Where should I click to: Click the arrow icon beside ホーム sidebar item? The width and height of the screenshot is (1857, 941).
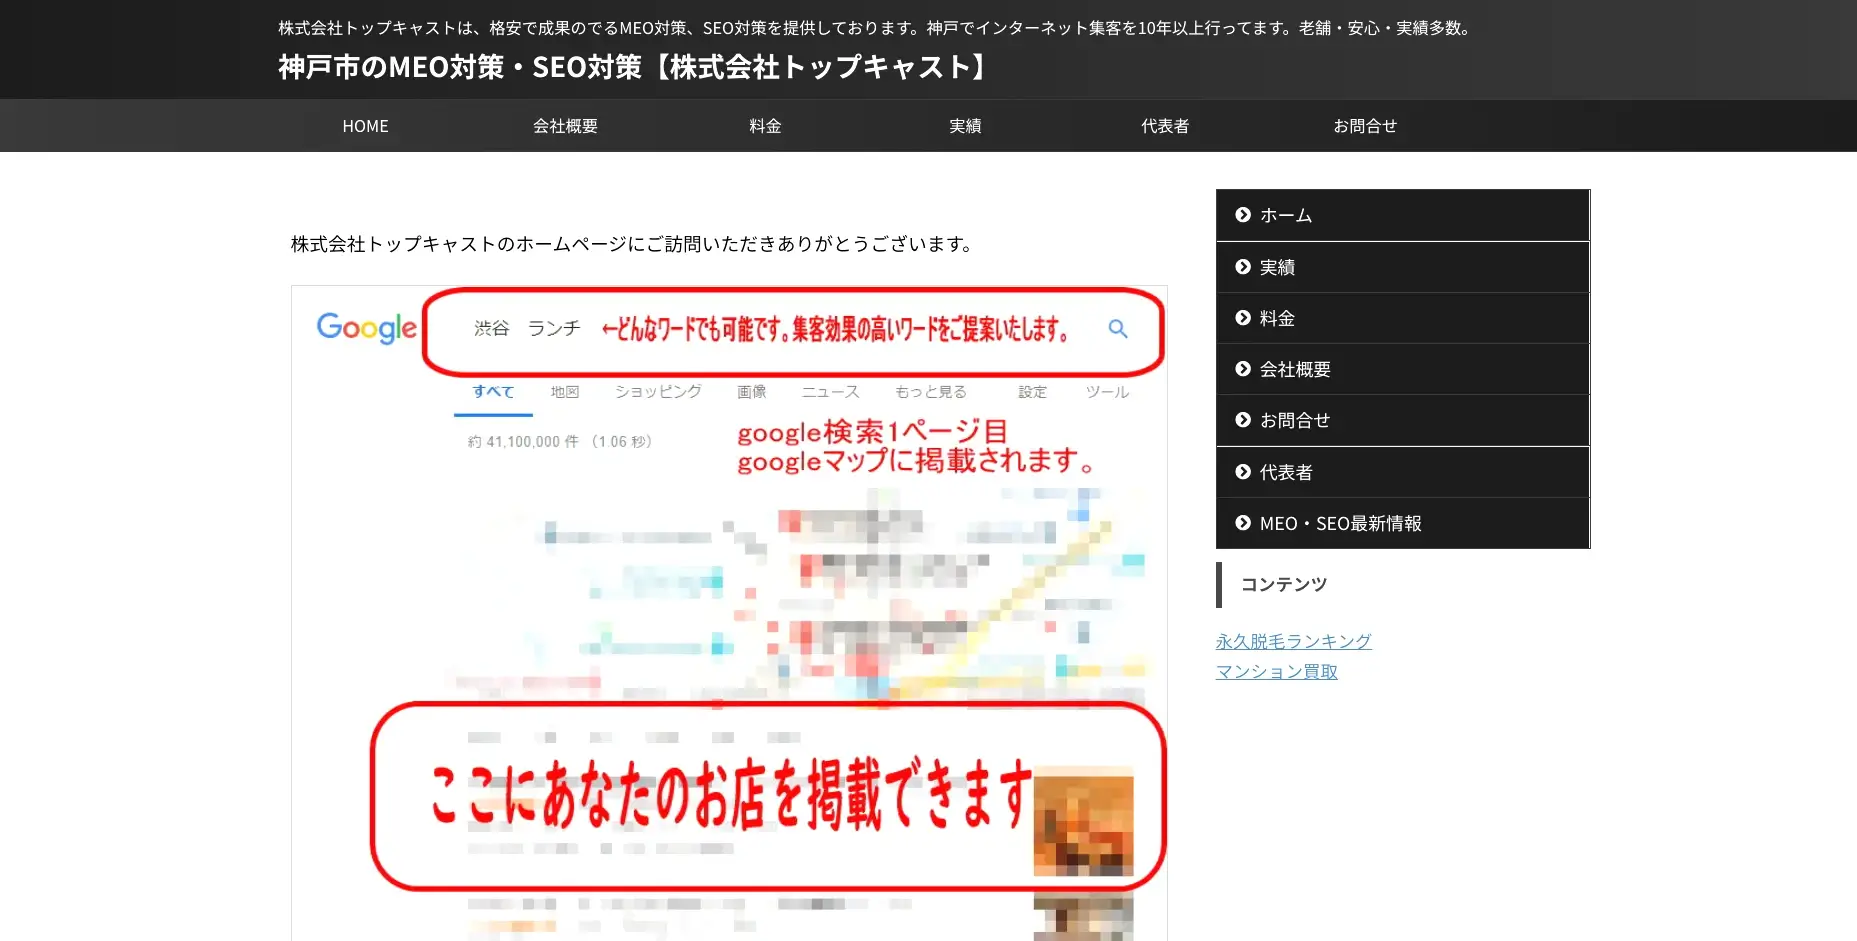tap(1242, 214)
